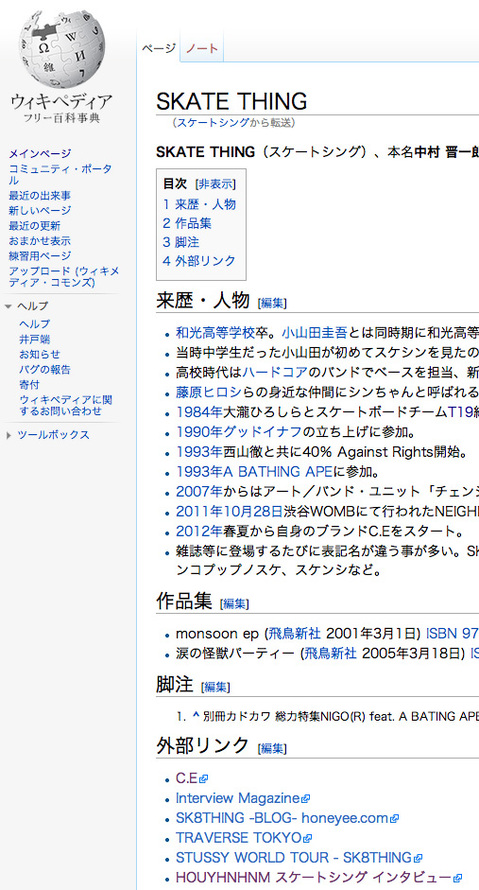Click ヘルプ link under help section

[x=35, y=324]
